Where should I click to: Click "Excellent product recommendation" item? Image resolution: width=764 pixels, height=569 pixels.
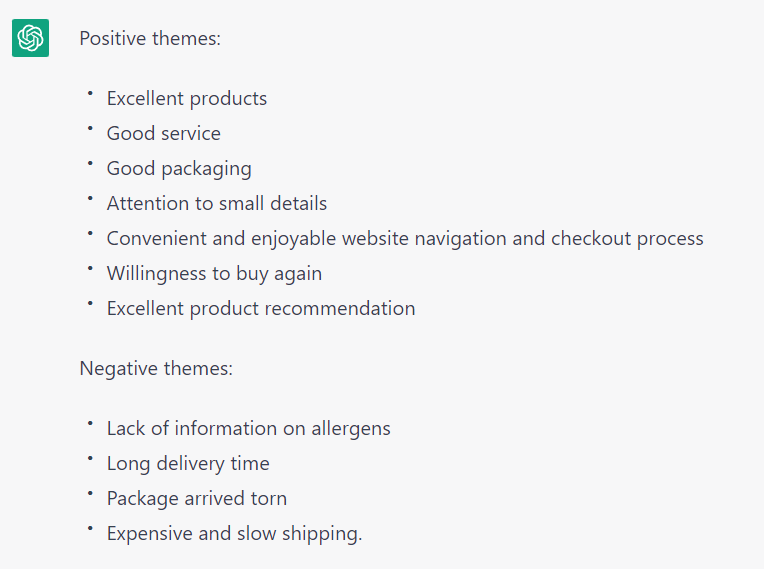(x=261, y=309)
